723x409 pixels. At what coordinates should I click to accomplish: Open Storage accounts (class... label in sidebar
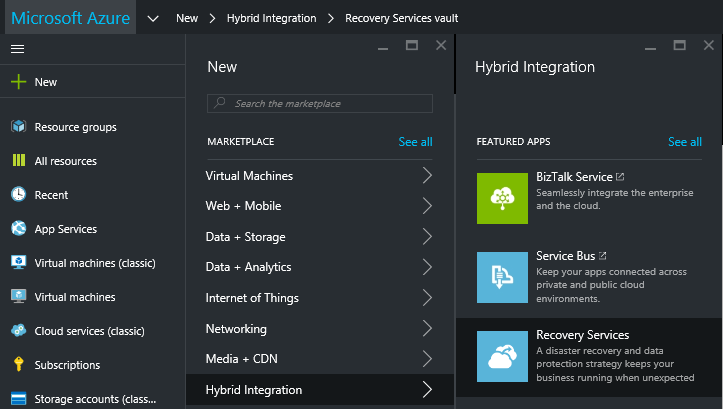tap(95, 399)
